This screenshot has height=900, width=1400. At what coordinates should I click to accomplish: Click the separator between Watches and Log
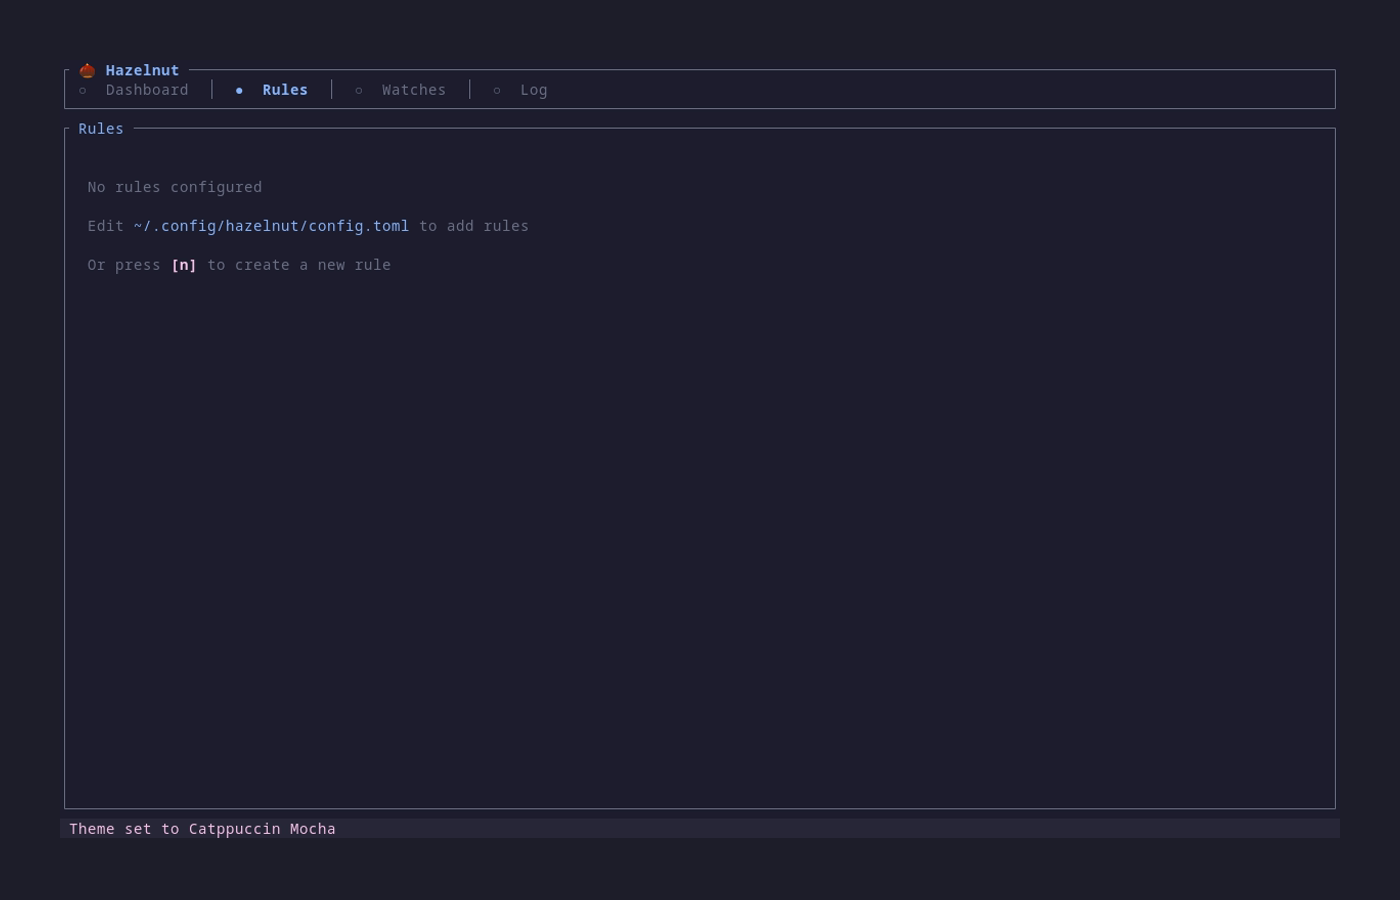click(x=469, y=89)
